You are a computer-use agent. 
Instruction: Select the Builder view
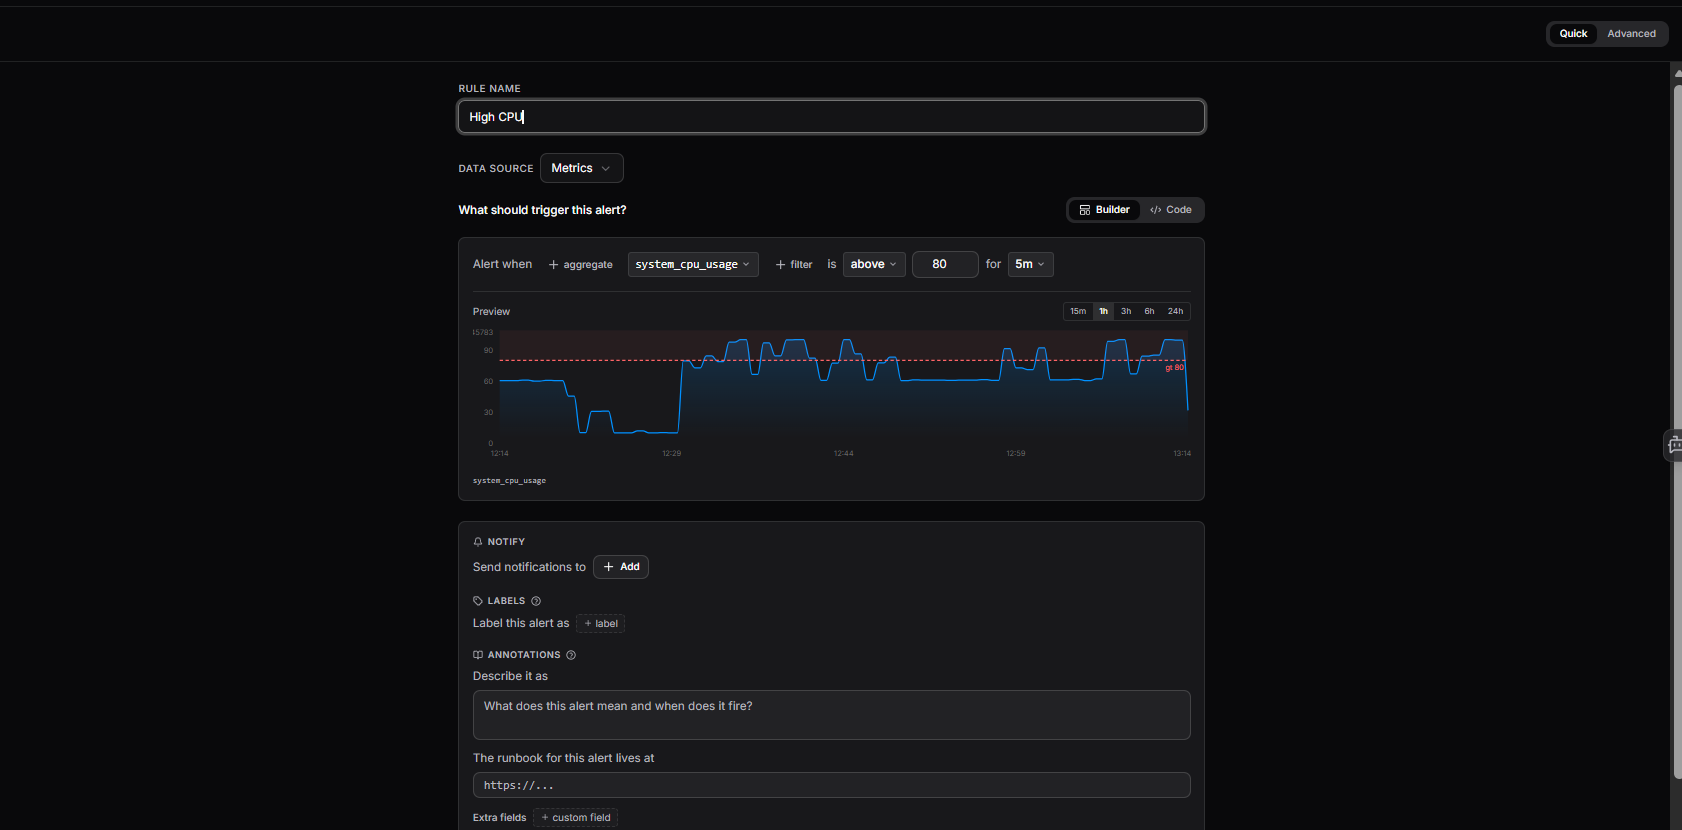point(1104,210)
